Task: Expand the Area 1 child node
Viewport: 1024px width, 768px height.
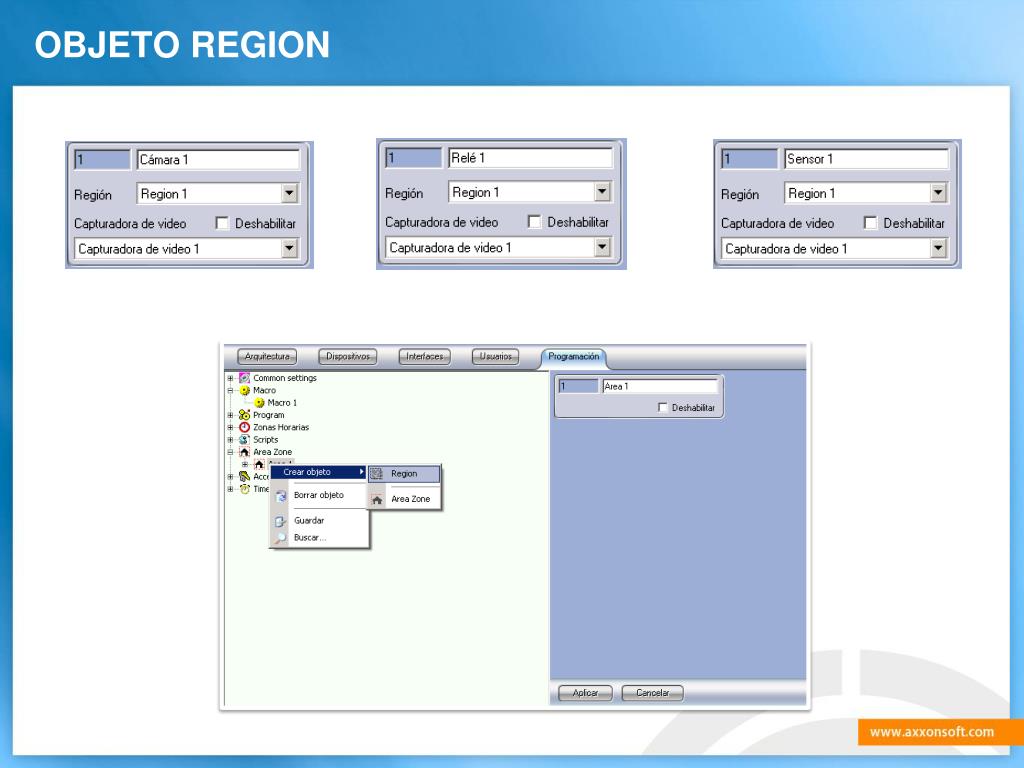Action: click(x=245, y=464)
